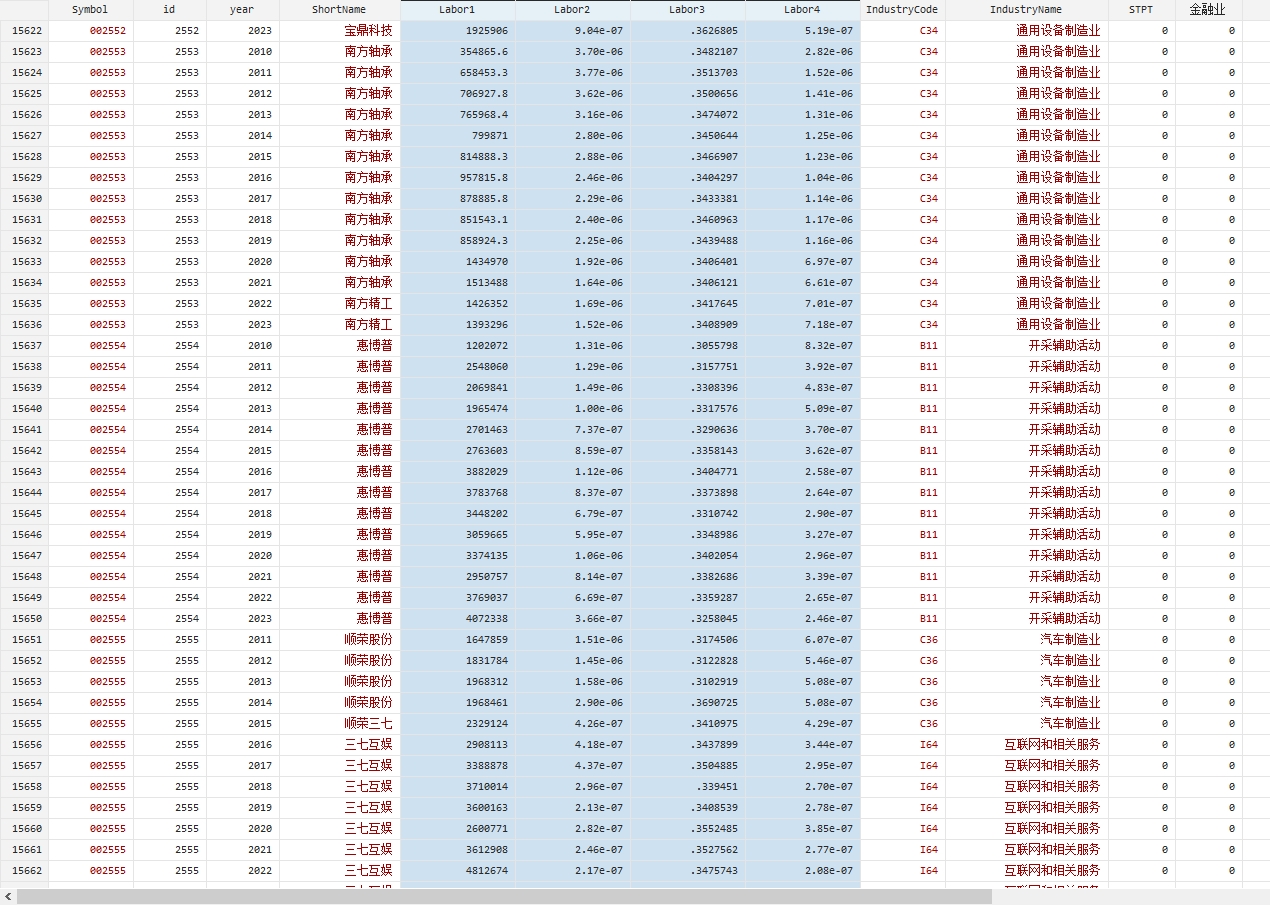Click the year column header
This screenshot has height=905, width=1270.
(x=242, y=9)
